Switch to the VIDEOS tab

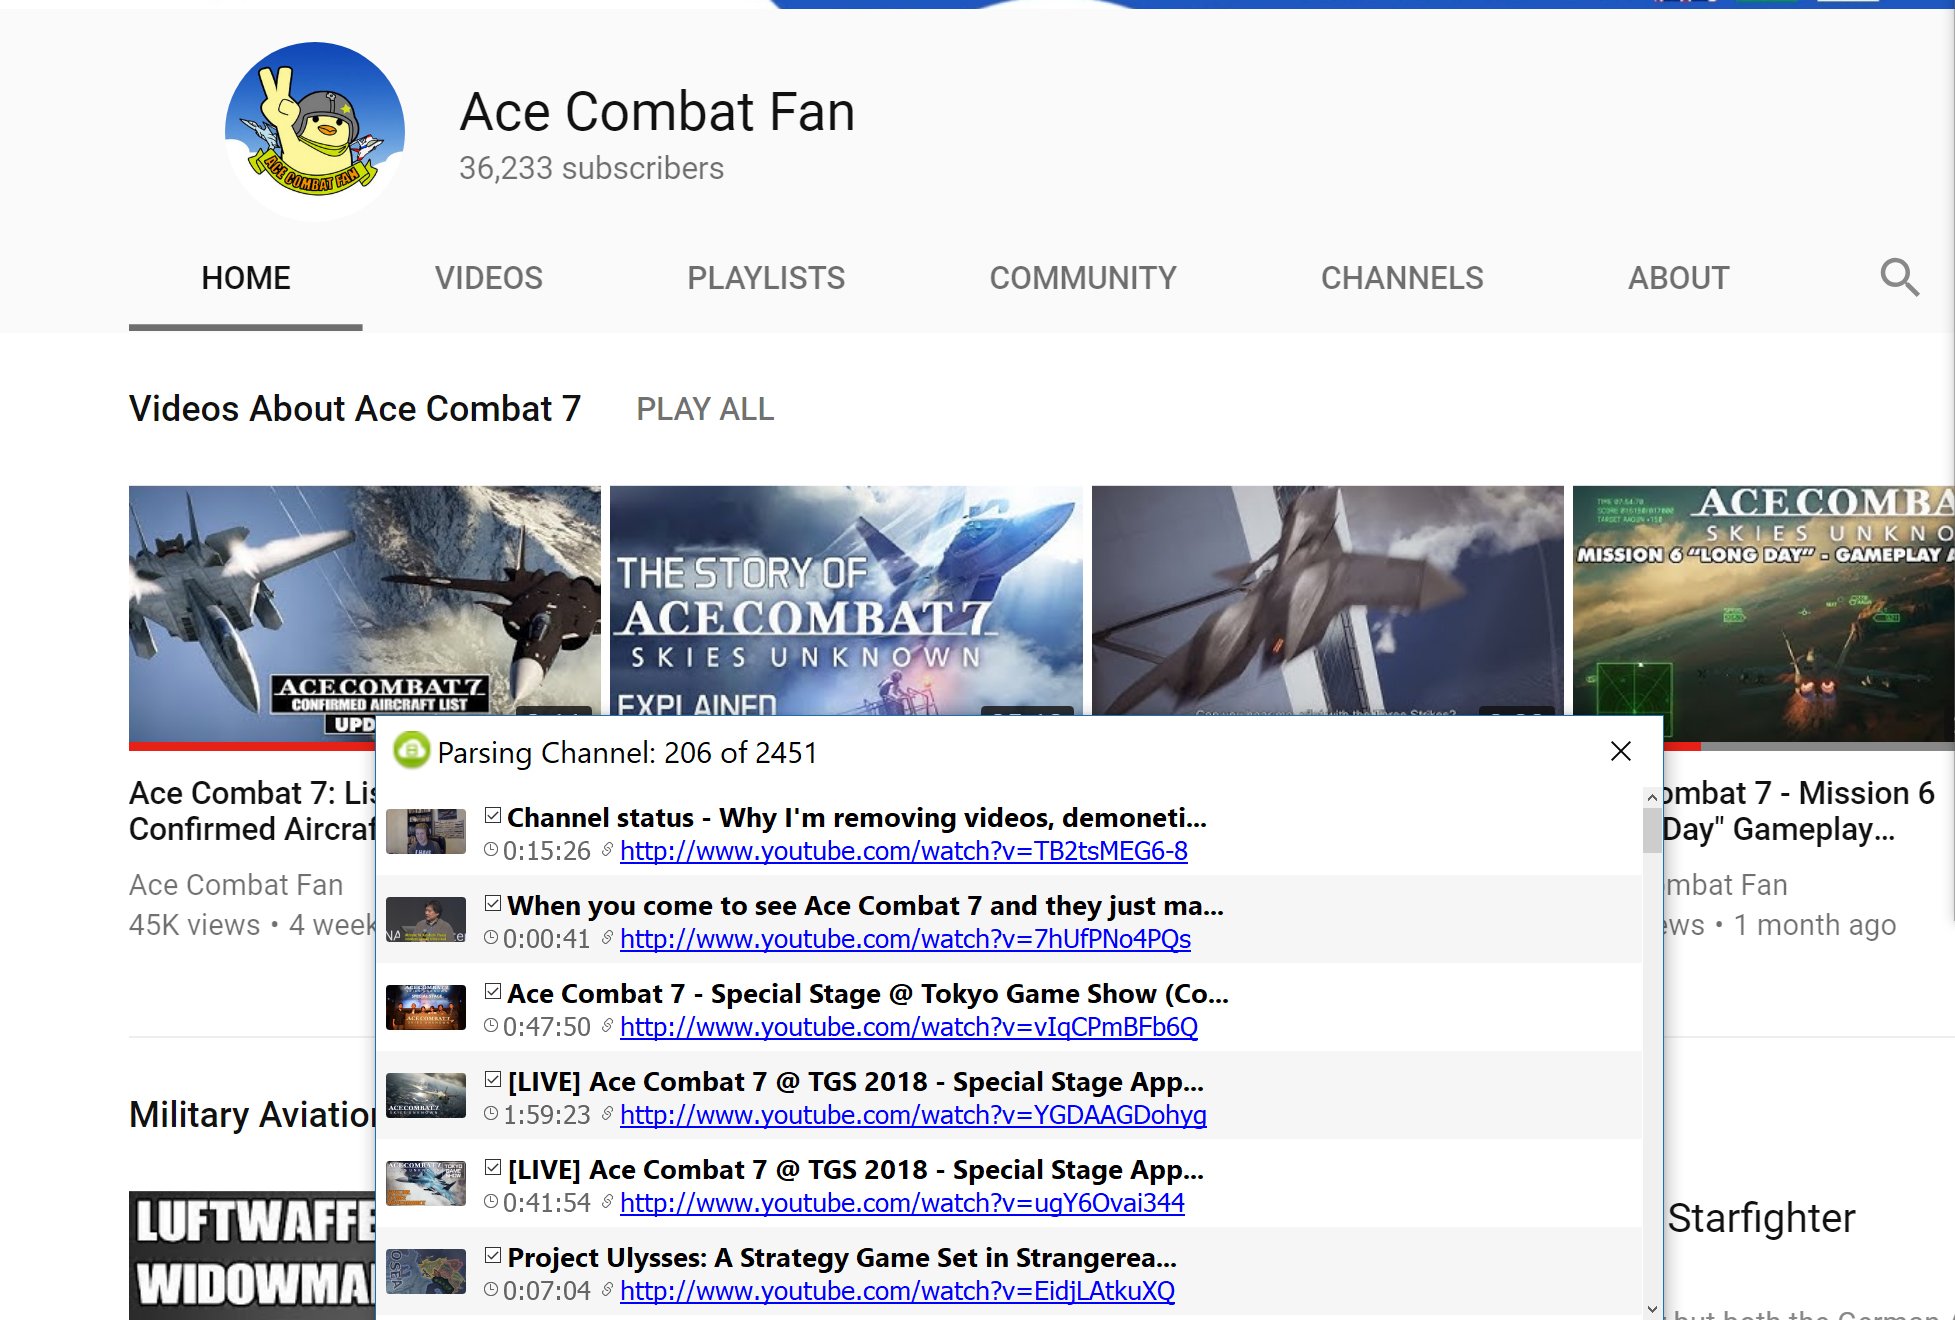[x=488, y=278]
